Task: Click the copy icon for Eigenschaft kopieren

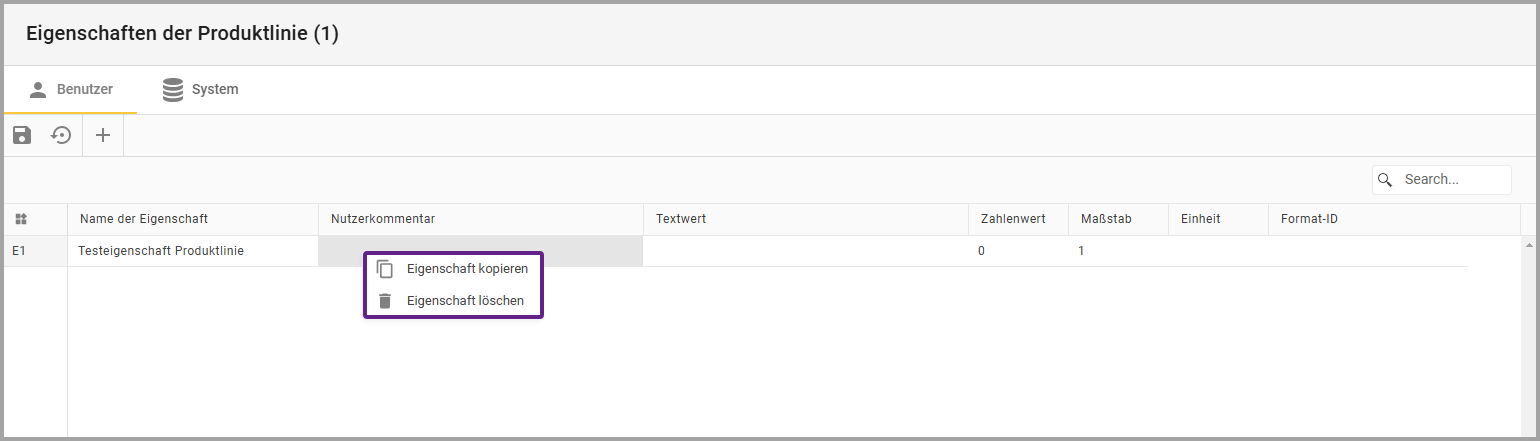Action: click(x=385, y=269)
